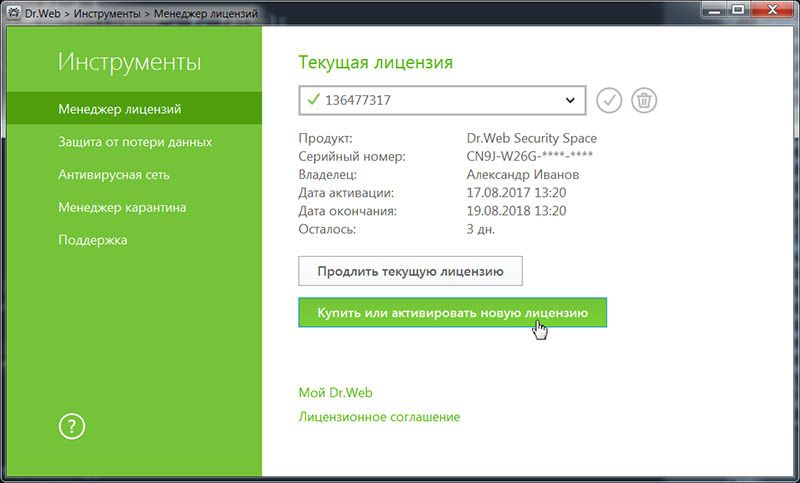Open Лицензионное соглашение link
Viewport: 800px width, 483px height.
379,417
